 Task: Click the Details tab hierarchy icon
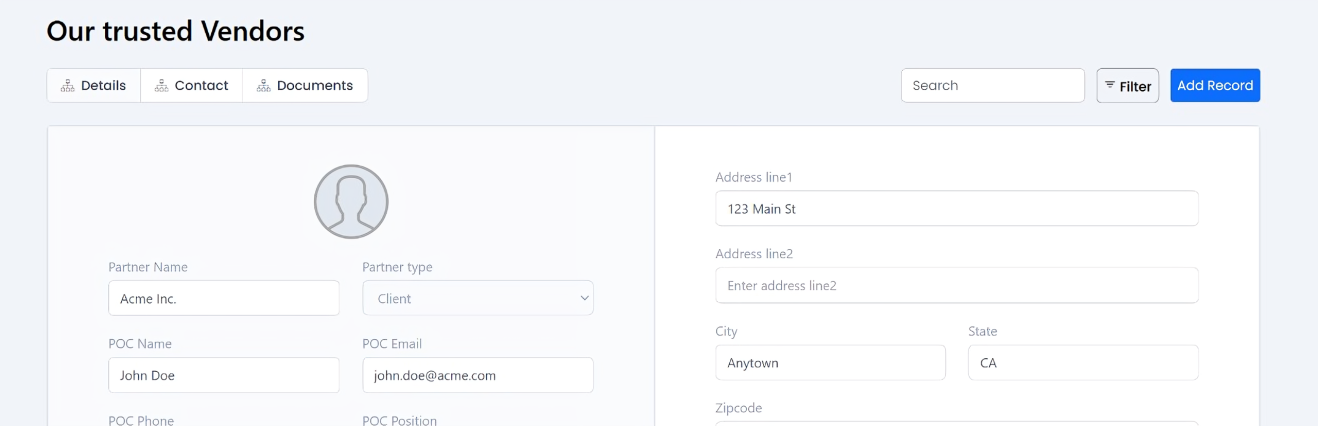coord(68,86)
